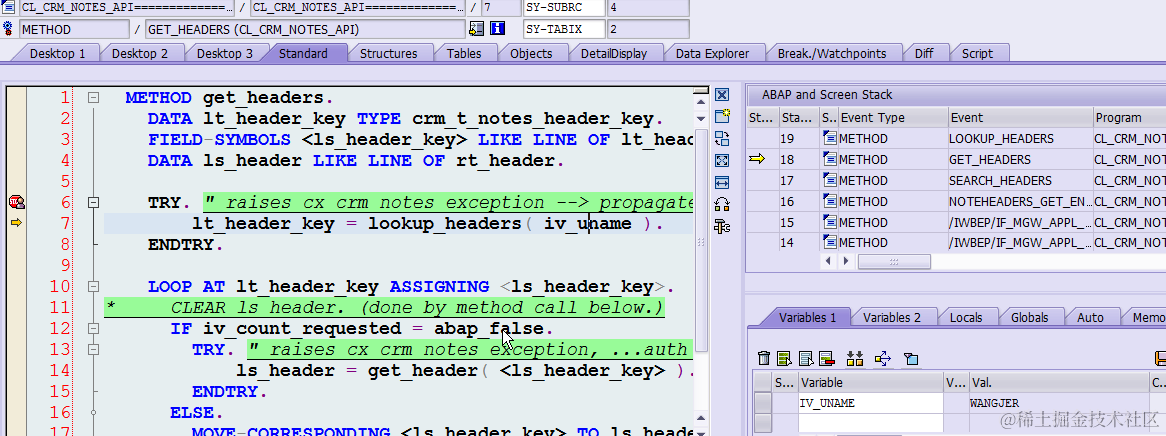This screenshot has width=1166, height=436.
Task: Click the full-screen maximize tool icon
Action: (722, 160)
